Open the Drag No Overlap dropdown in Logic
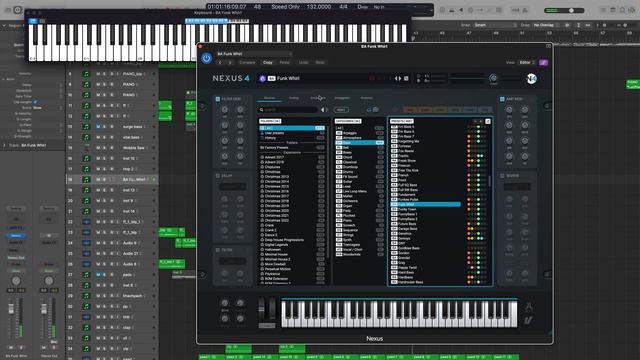Image resolution: width=640 pixels, height=360 pixels. pyautogui.click(x=545, y=25)
